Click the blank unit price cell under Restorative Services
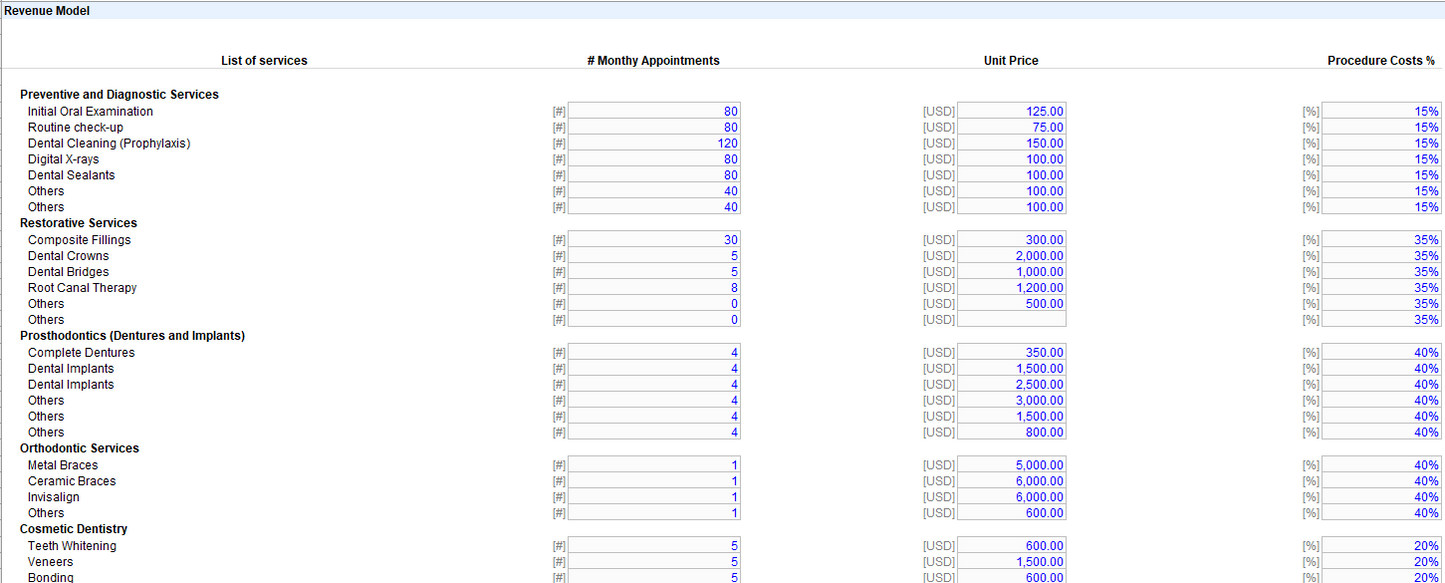 pyautogui.click(x=1010, y=320)
